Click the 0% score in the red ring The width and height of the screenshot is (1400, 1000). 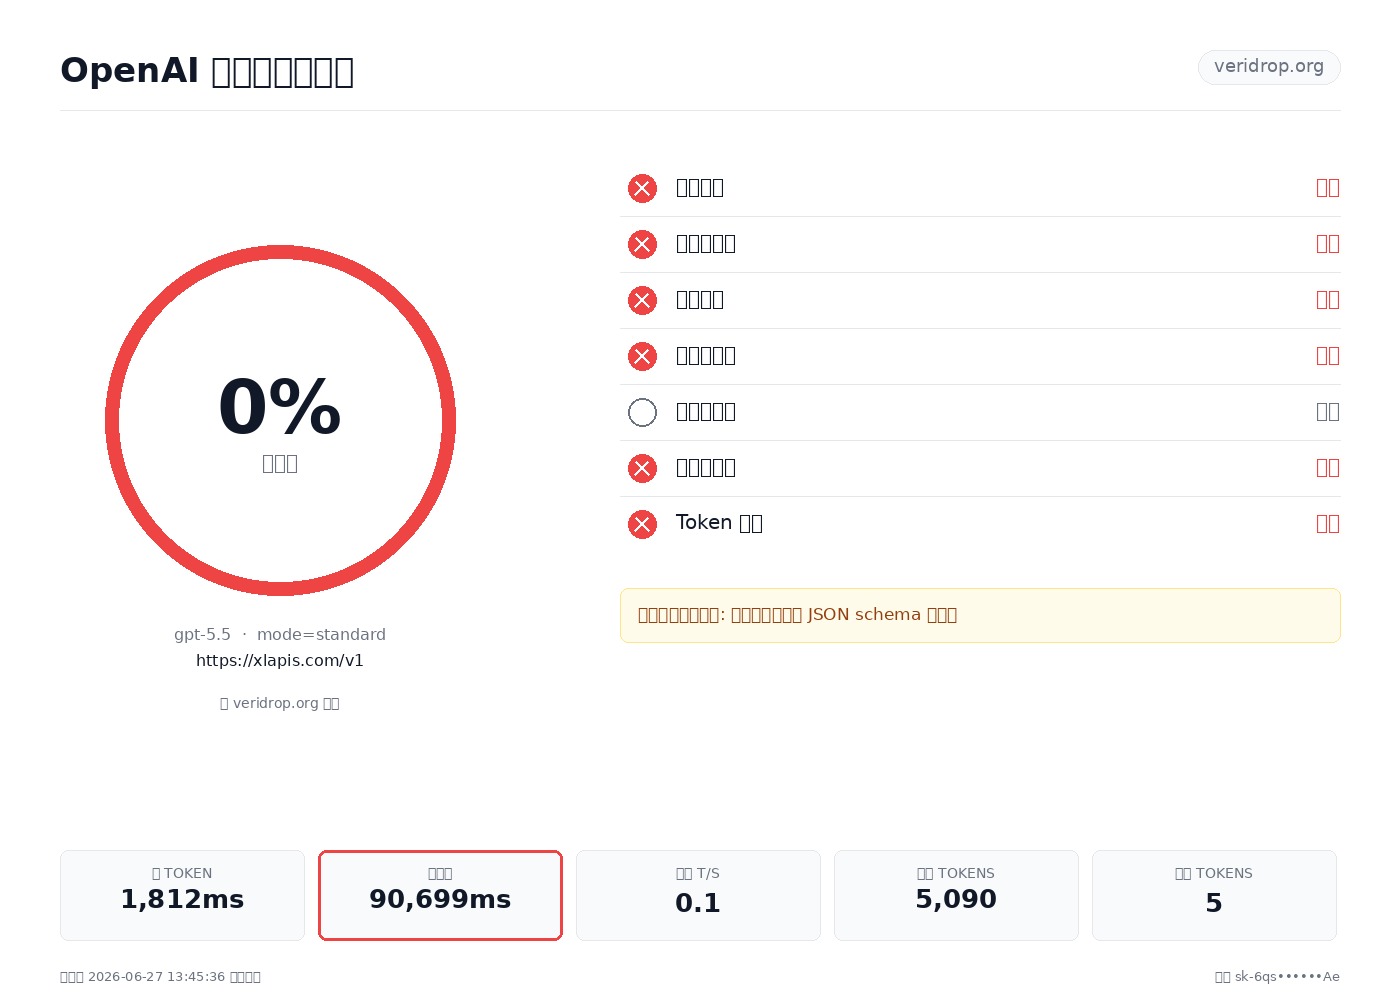280,408
